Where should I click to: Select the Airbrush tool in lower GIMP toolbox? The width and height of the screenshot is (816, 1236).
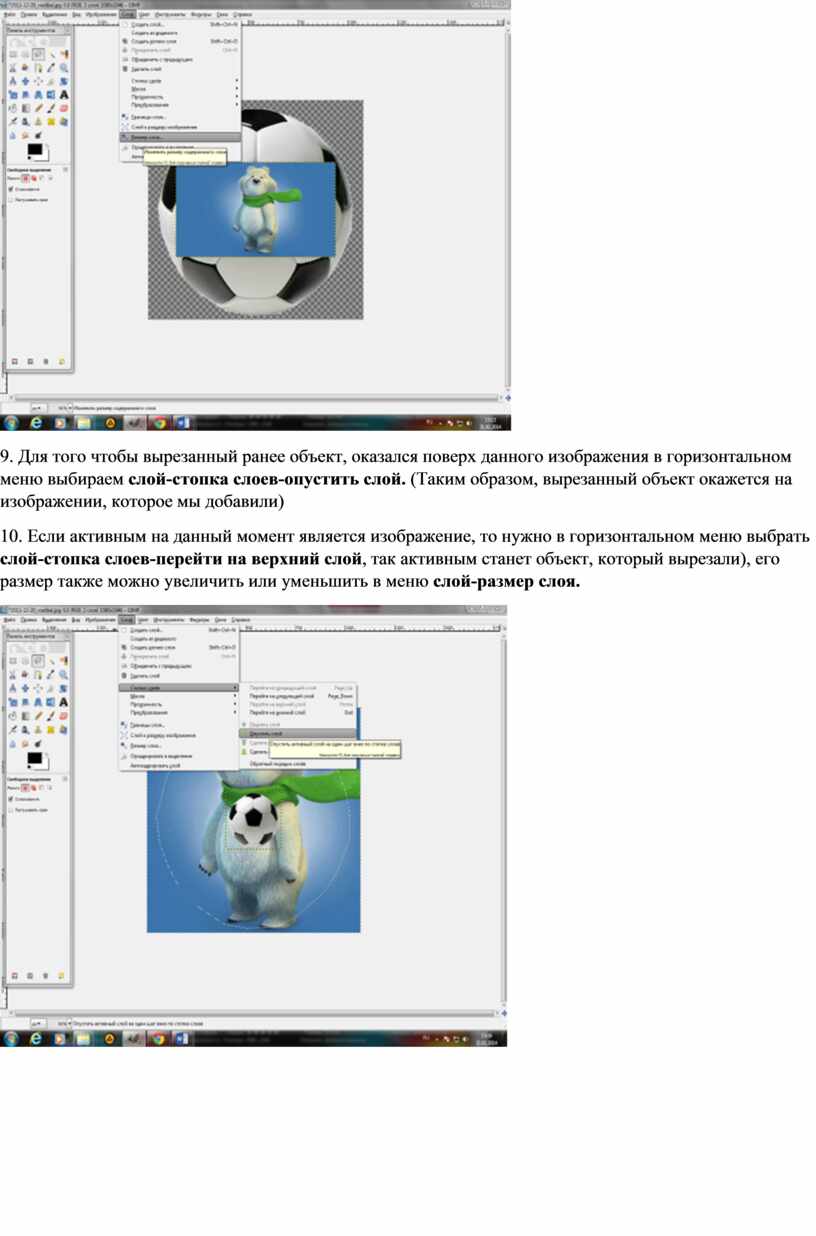coord(13,728)
